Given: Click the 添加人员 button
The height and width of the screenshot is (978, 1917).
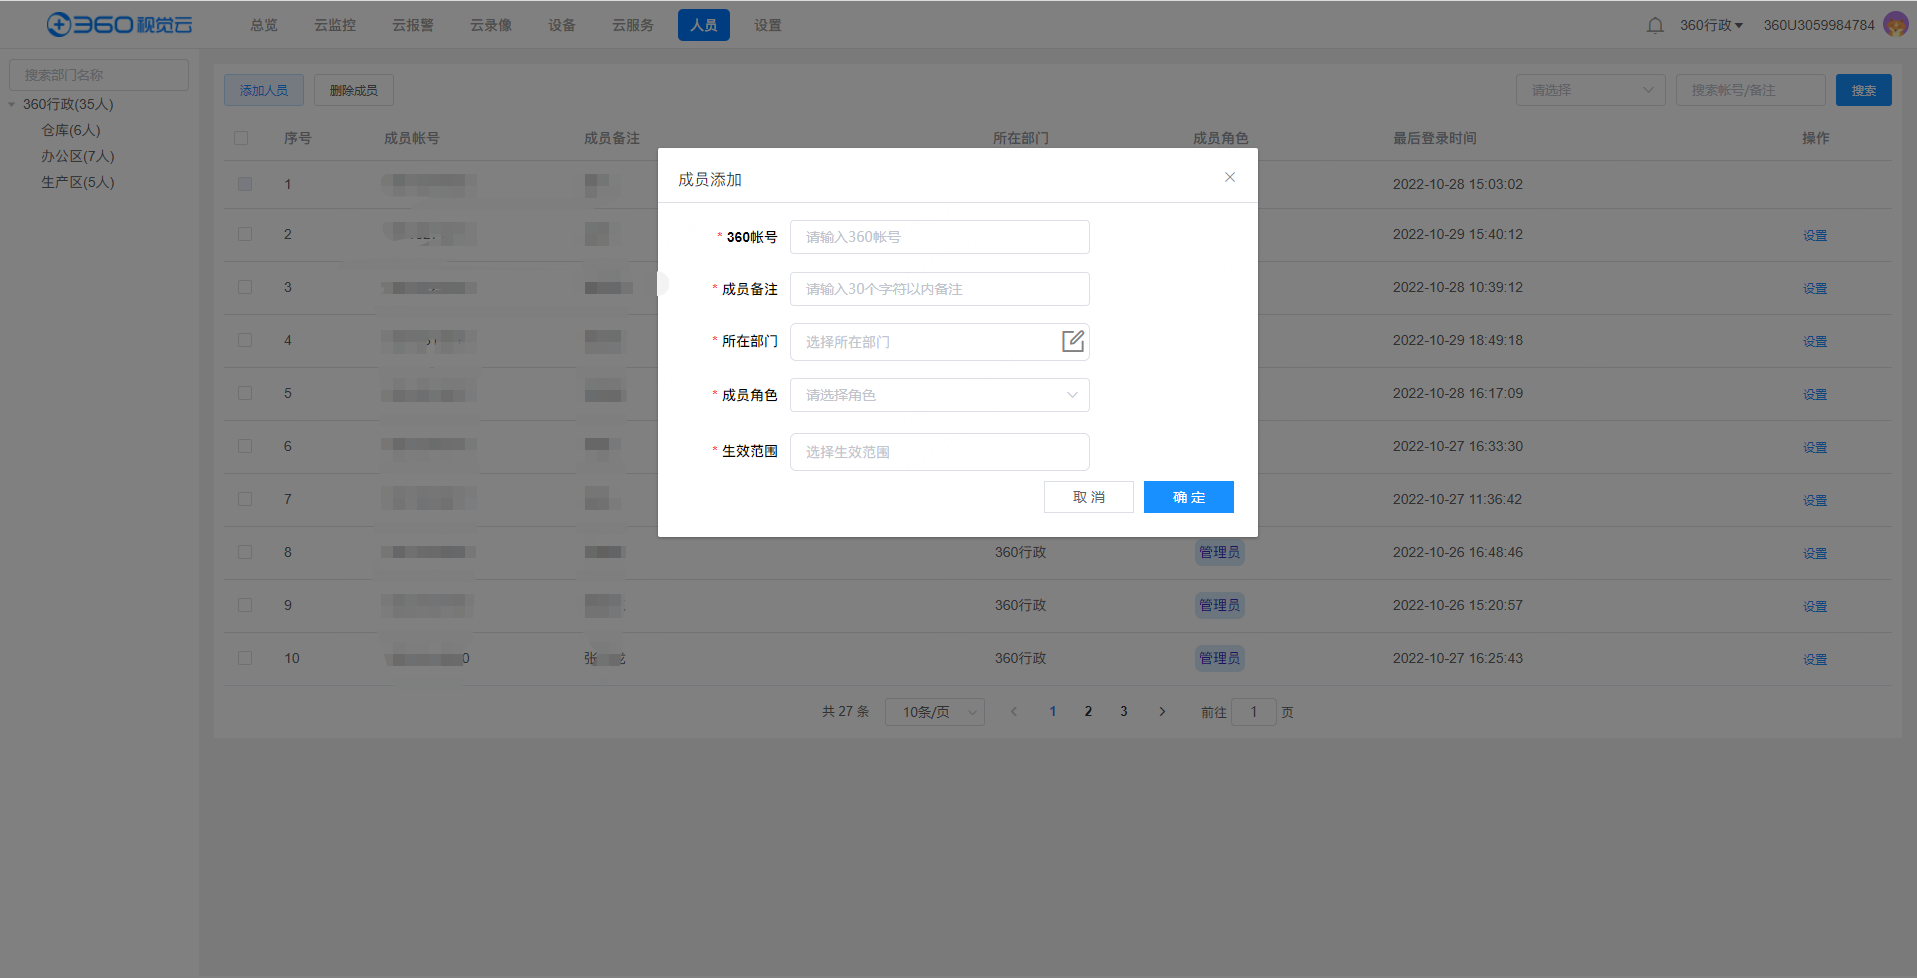Looking at the screenshot, I should click(263, 89).
